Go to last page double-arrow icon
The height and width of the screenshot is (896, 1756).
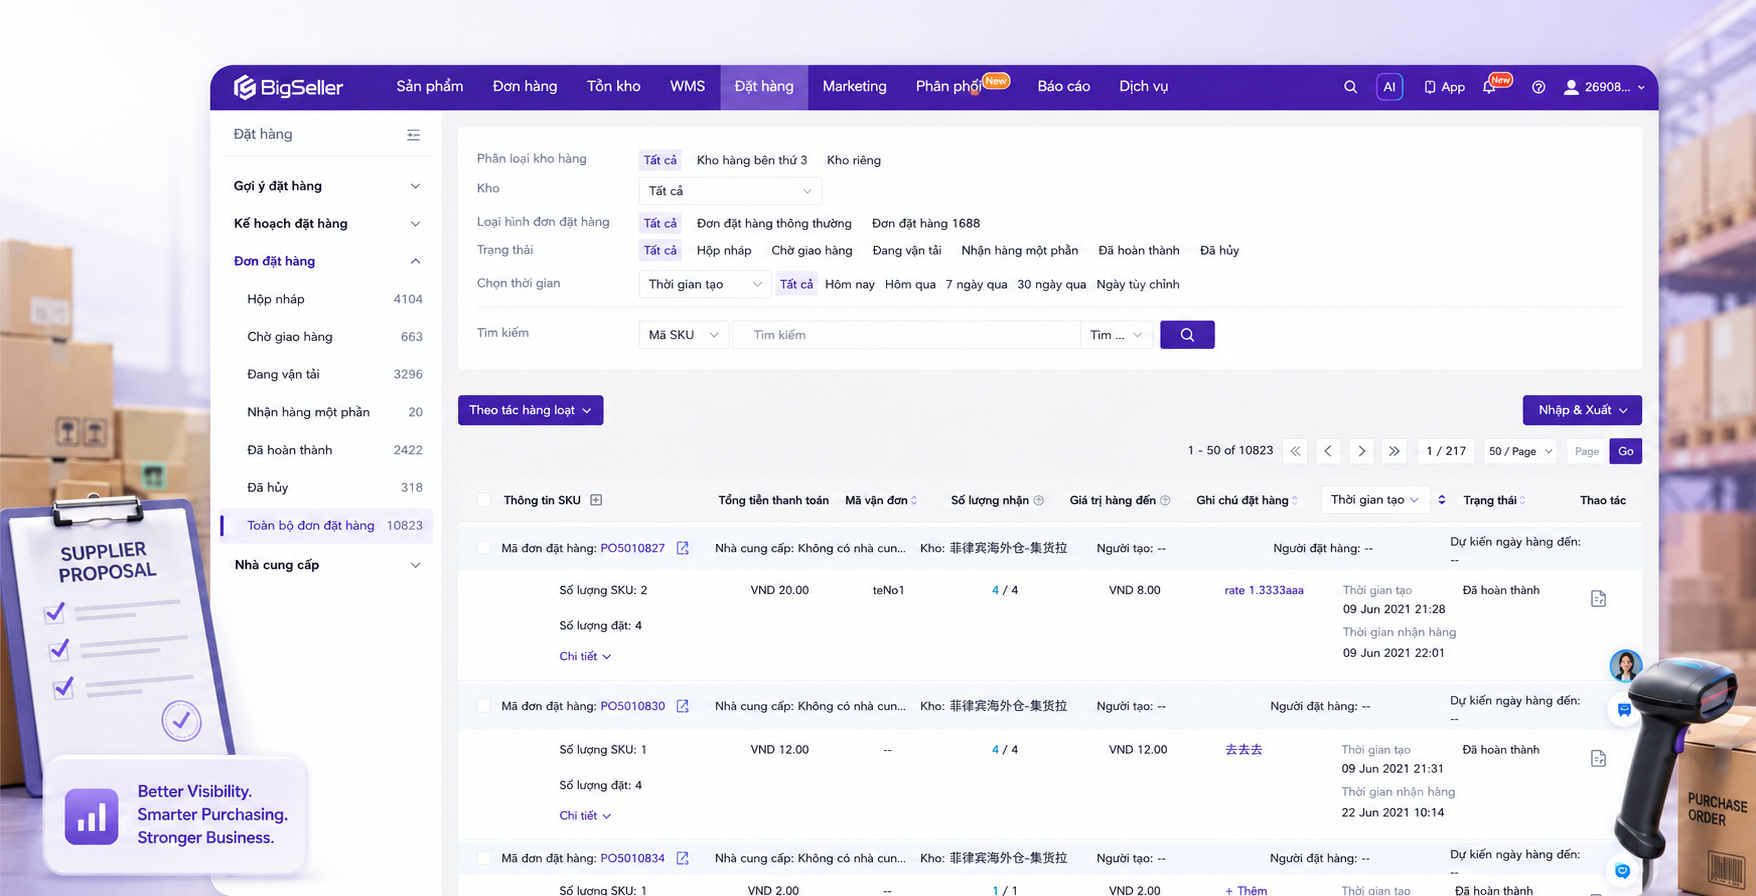(x=1394, y=451)
